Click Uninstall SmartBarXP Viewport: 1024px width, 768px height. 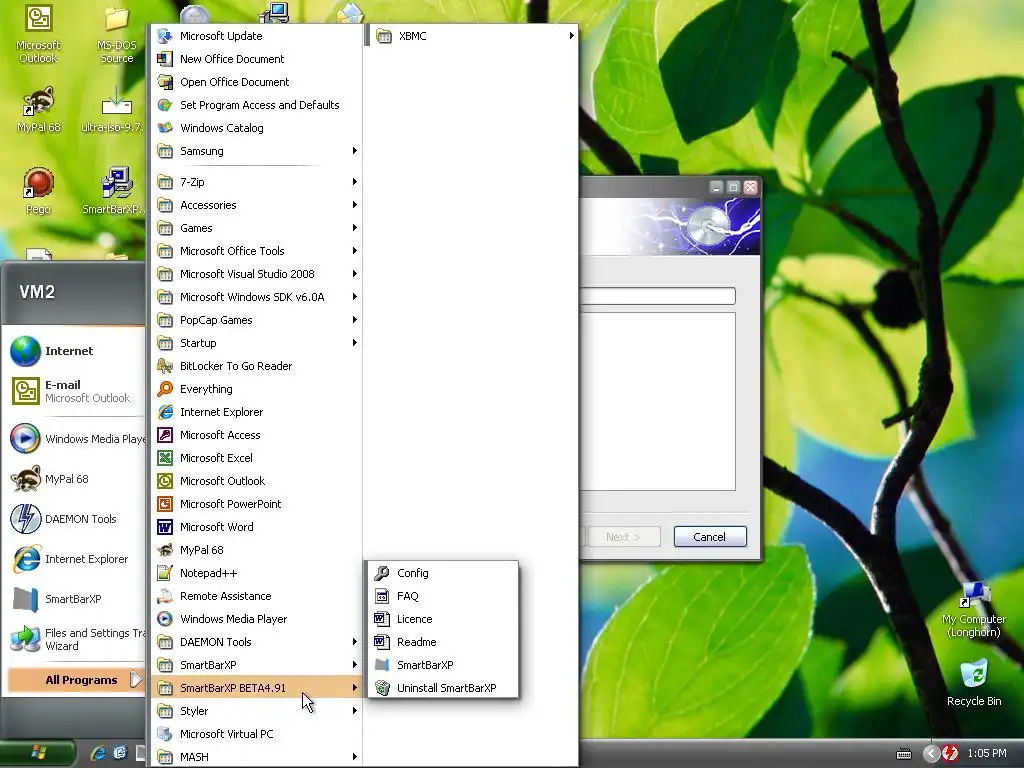[443, 688]
